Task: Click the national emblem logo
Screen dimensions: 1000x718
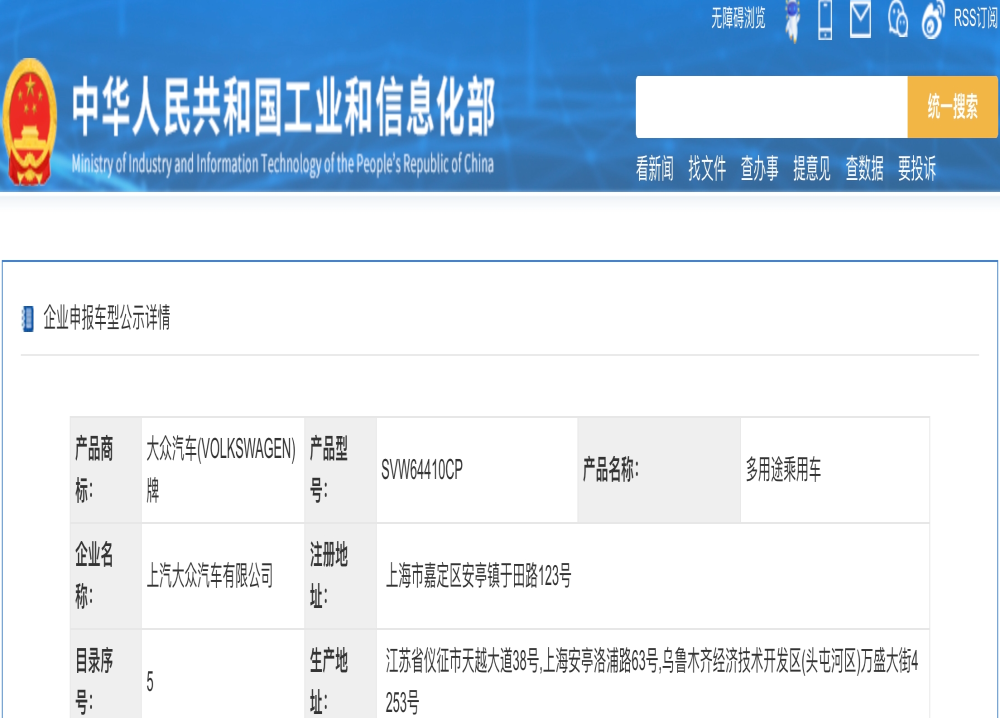Action: [x=29, y=122]
